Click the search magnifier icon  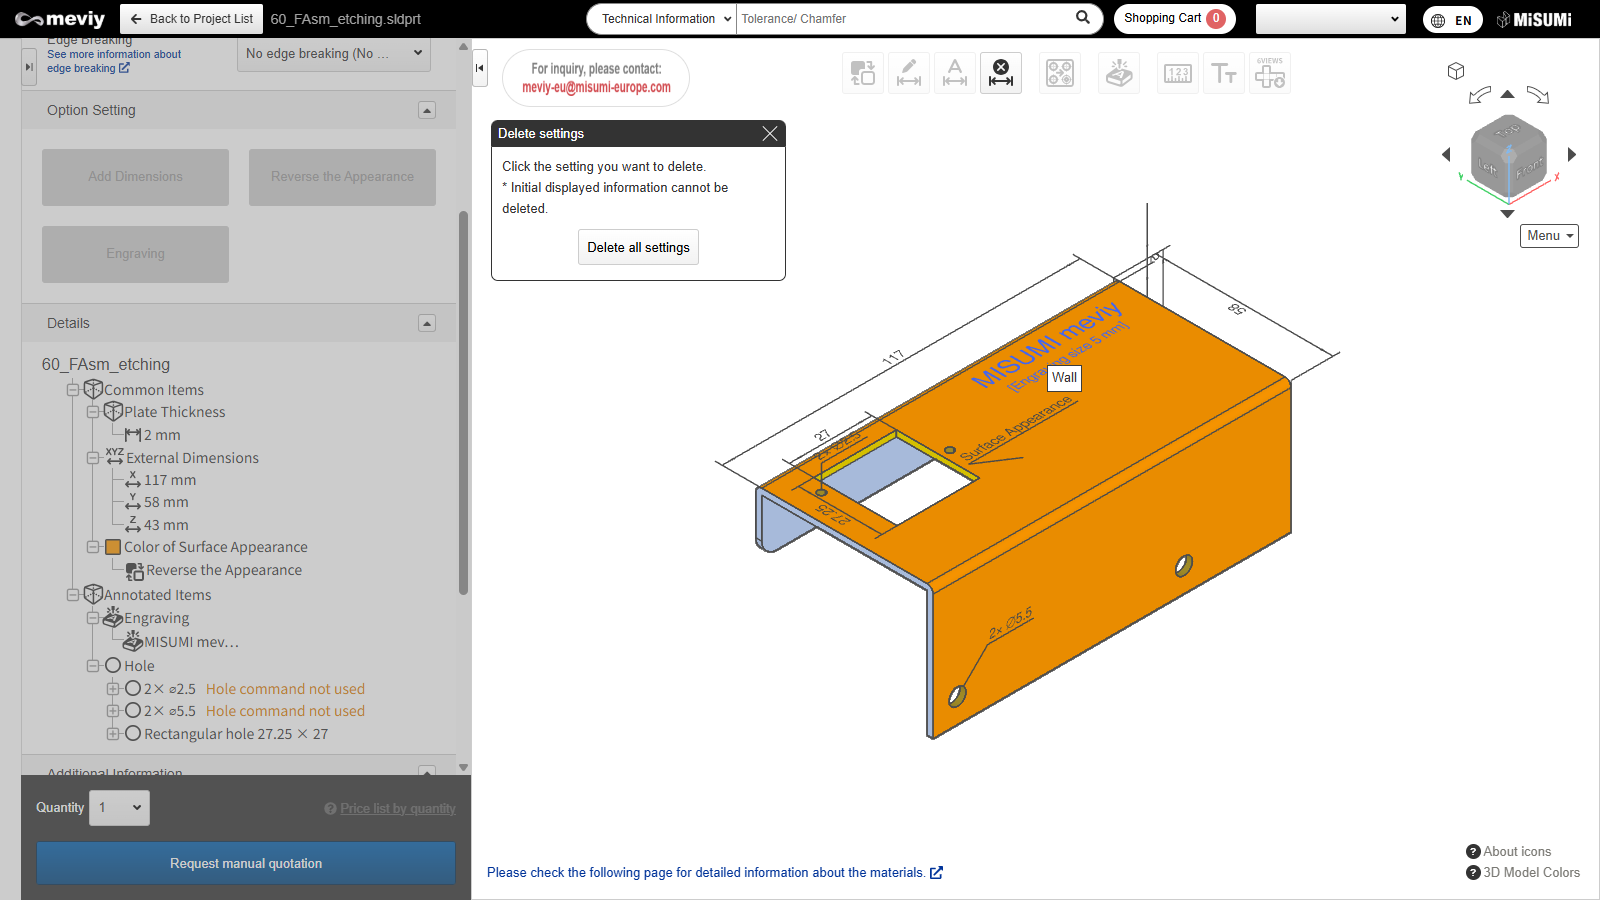tap(1083, 18)
